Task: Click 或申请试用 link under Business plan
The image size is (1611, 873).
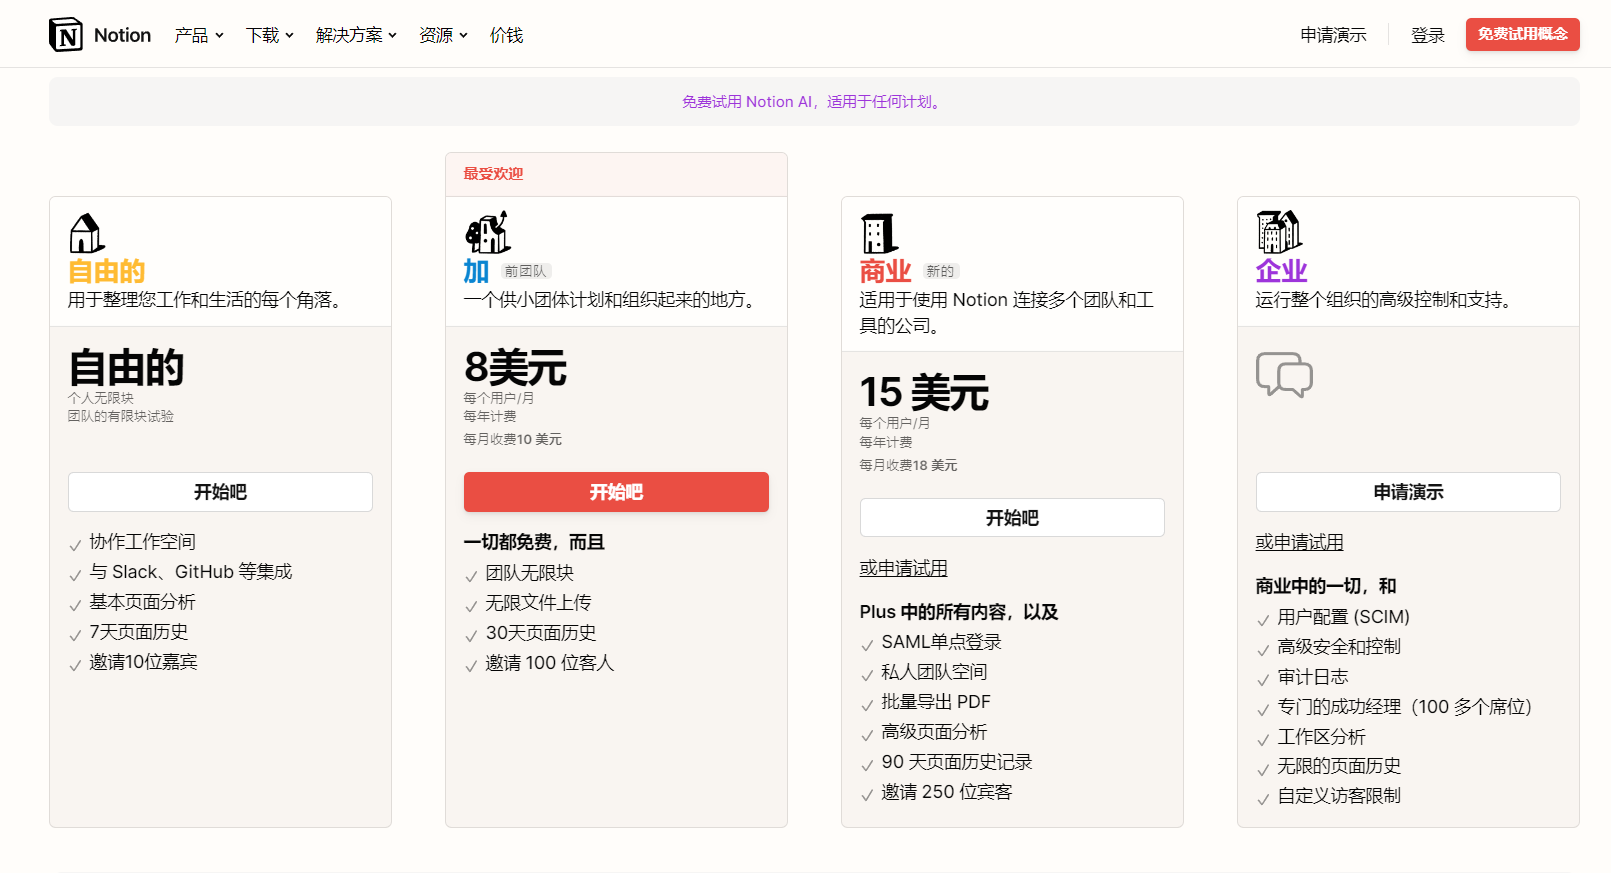Action: pyautogui.click(x=903, y=568)
